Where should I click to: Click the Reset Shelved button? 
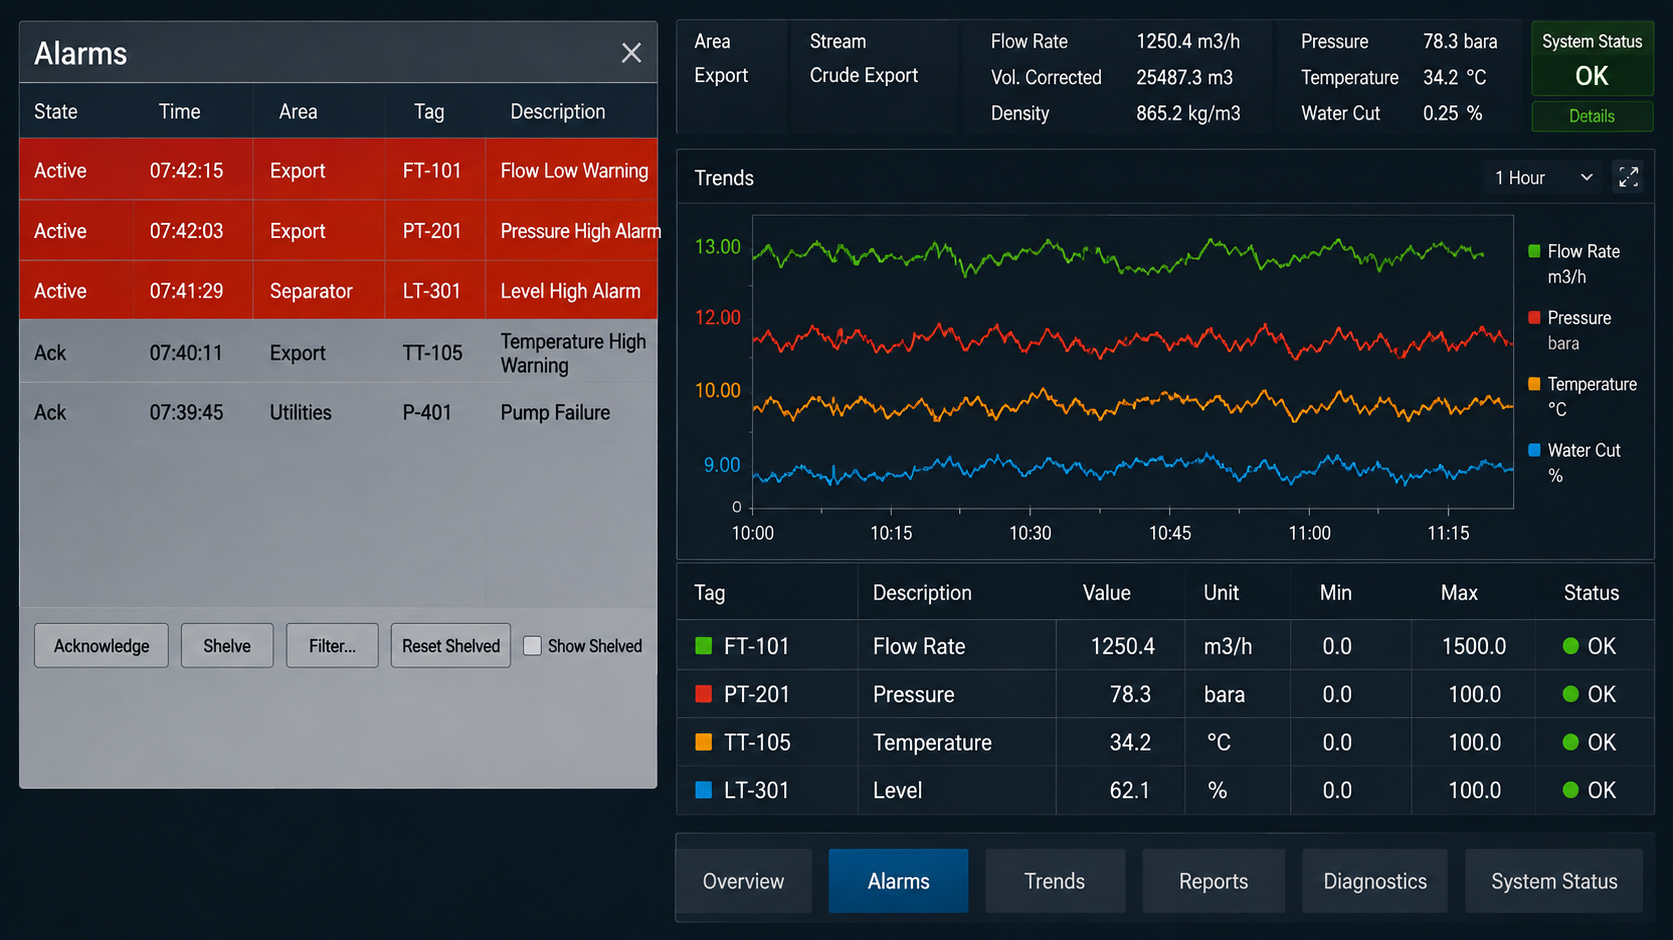[x=451, y=646]
